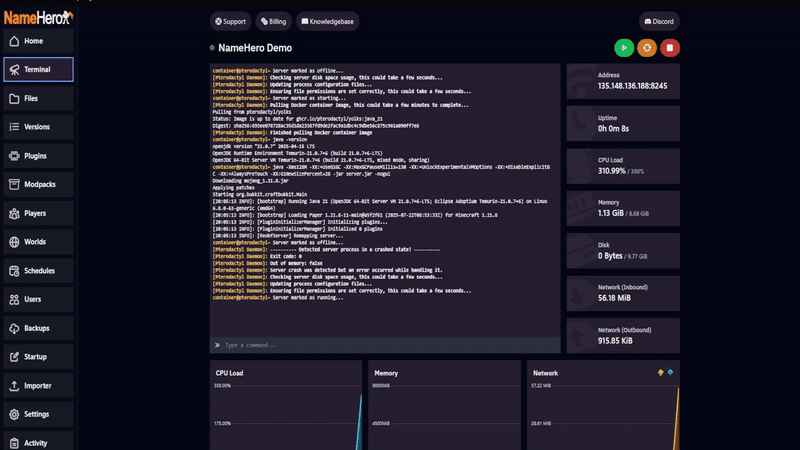Image resolution: width=800 pixels, height=450 pixels.
Task: Click the Memory graph title
Action: pos(386,373)
